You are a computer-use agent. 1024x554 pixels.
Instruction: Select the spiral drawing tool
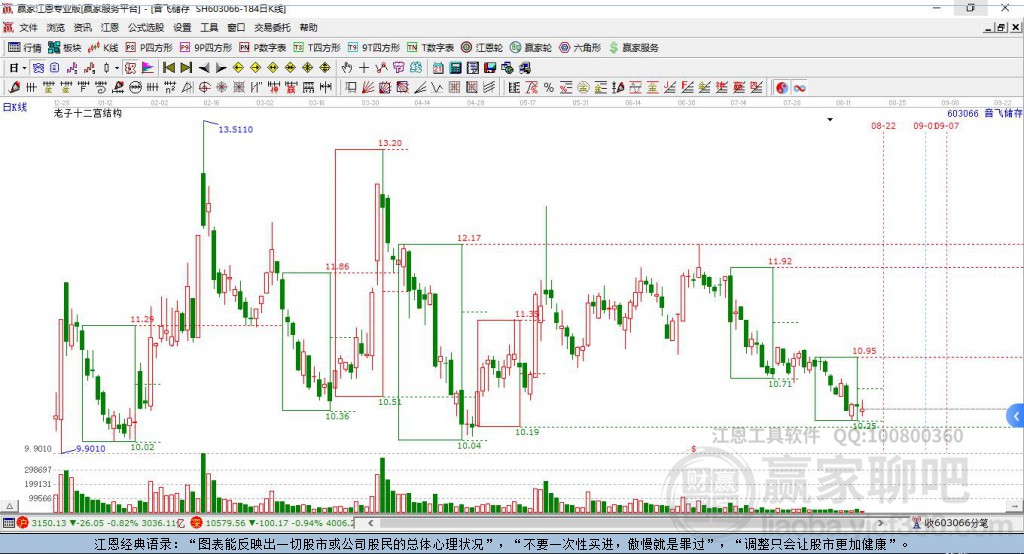tap(101, 88)
